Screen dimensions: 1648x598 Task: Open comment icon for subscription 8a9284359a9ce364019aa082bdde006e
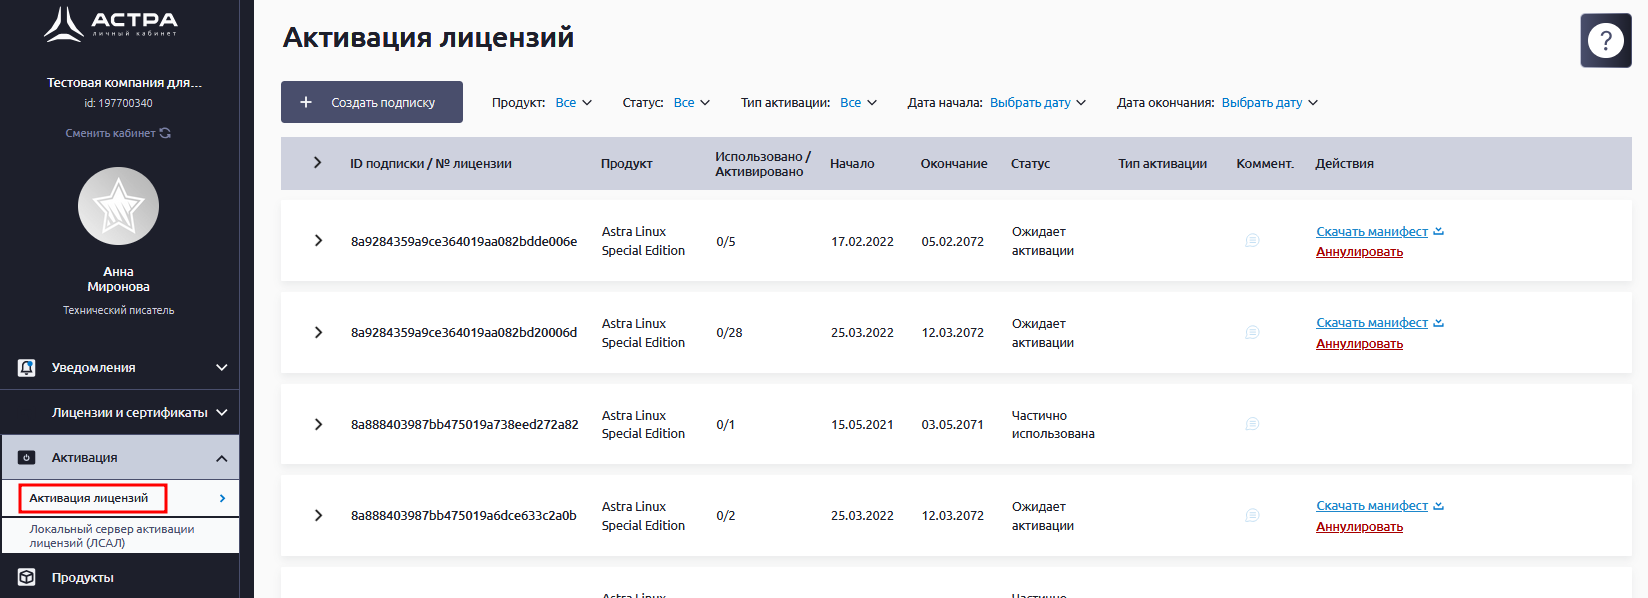(1252, 241)
